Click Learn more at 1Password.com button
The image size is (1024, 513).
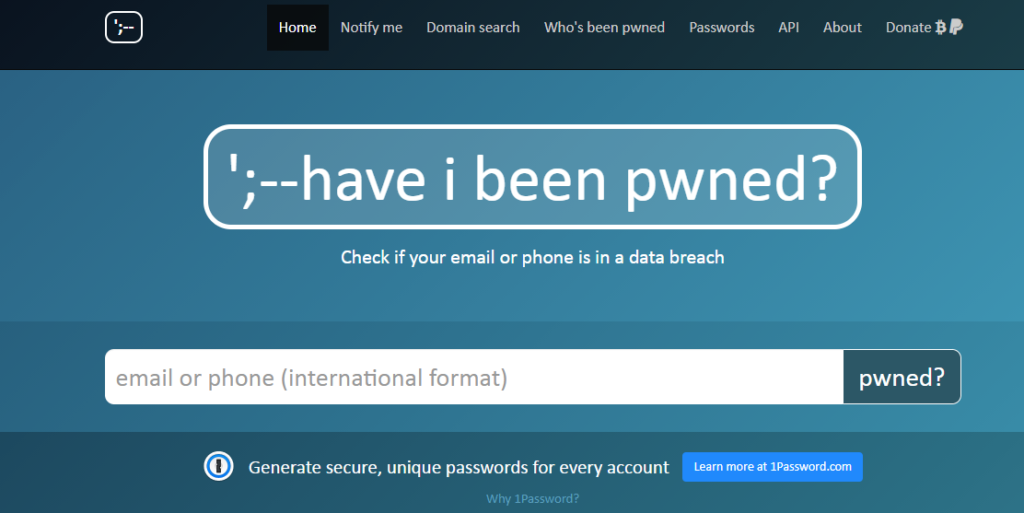[772, 467]
